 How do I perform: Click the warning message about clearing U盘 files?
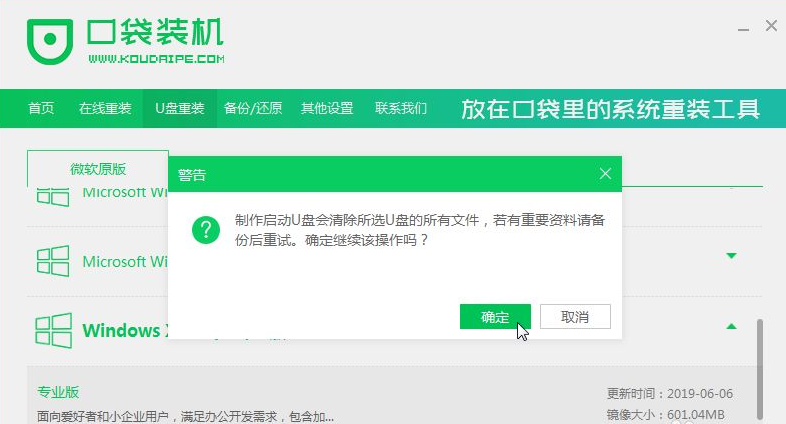click(x=420, y=230)
